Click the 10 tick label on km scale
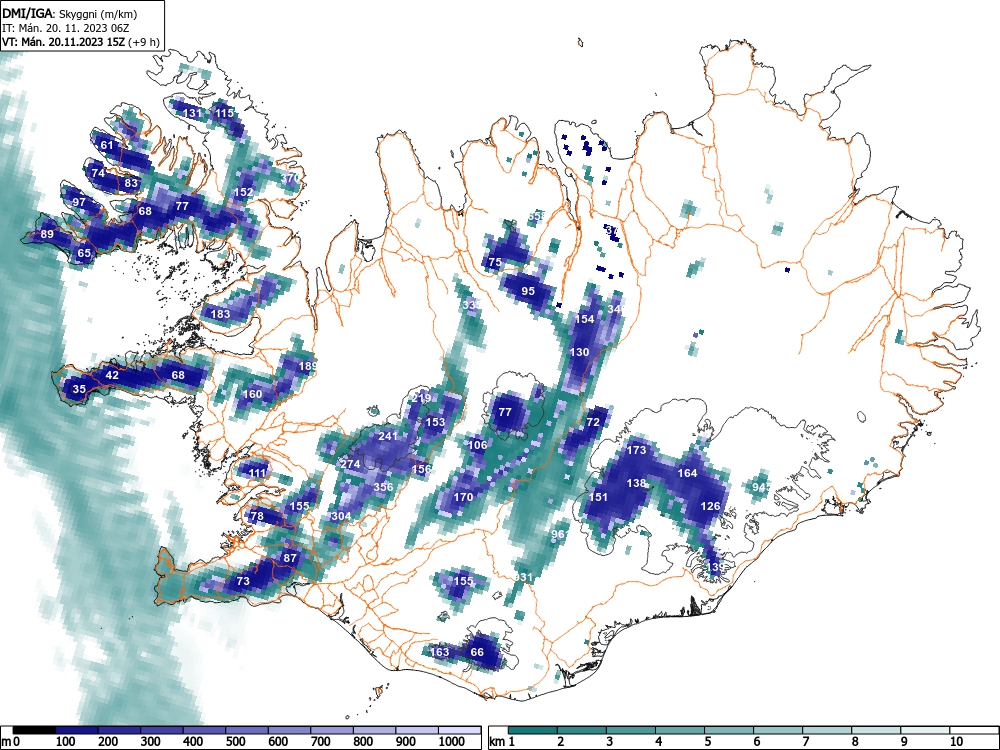The width and height of the screenshot is (1000, 750). pos(955,741)
